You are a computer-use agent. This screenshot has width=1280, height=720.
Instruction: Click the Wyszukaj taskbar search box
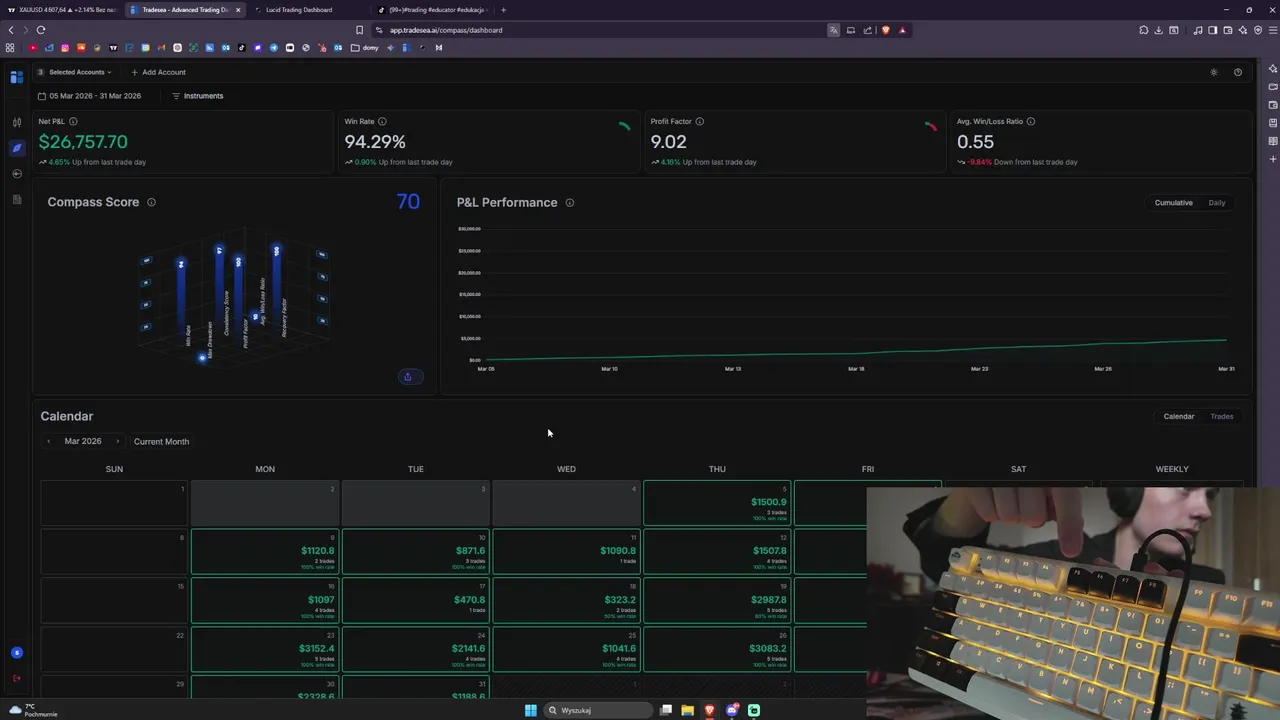point(598,710)
